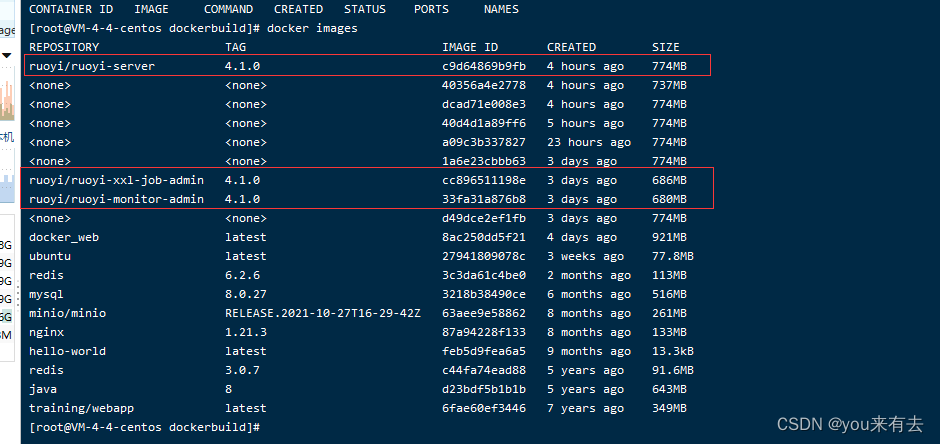
Task: Select image ID d49dce2ef1fb
Action: click(x=484, y=218)
